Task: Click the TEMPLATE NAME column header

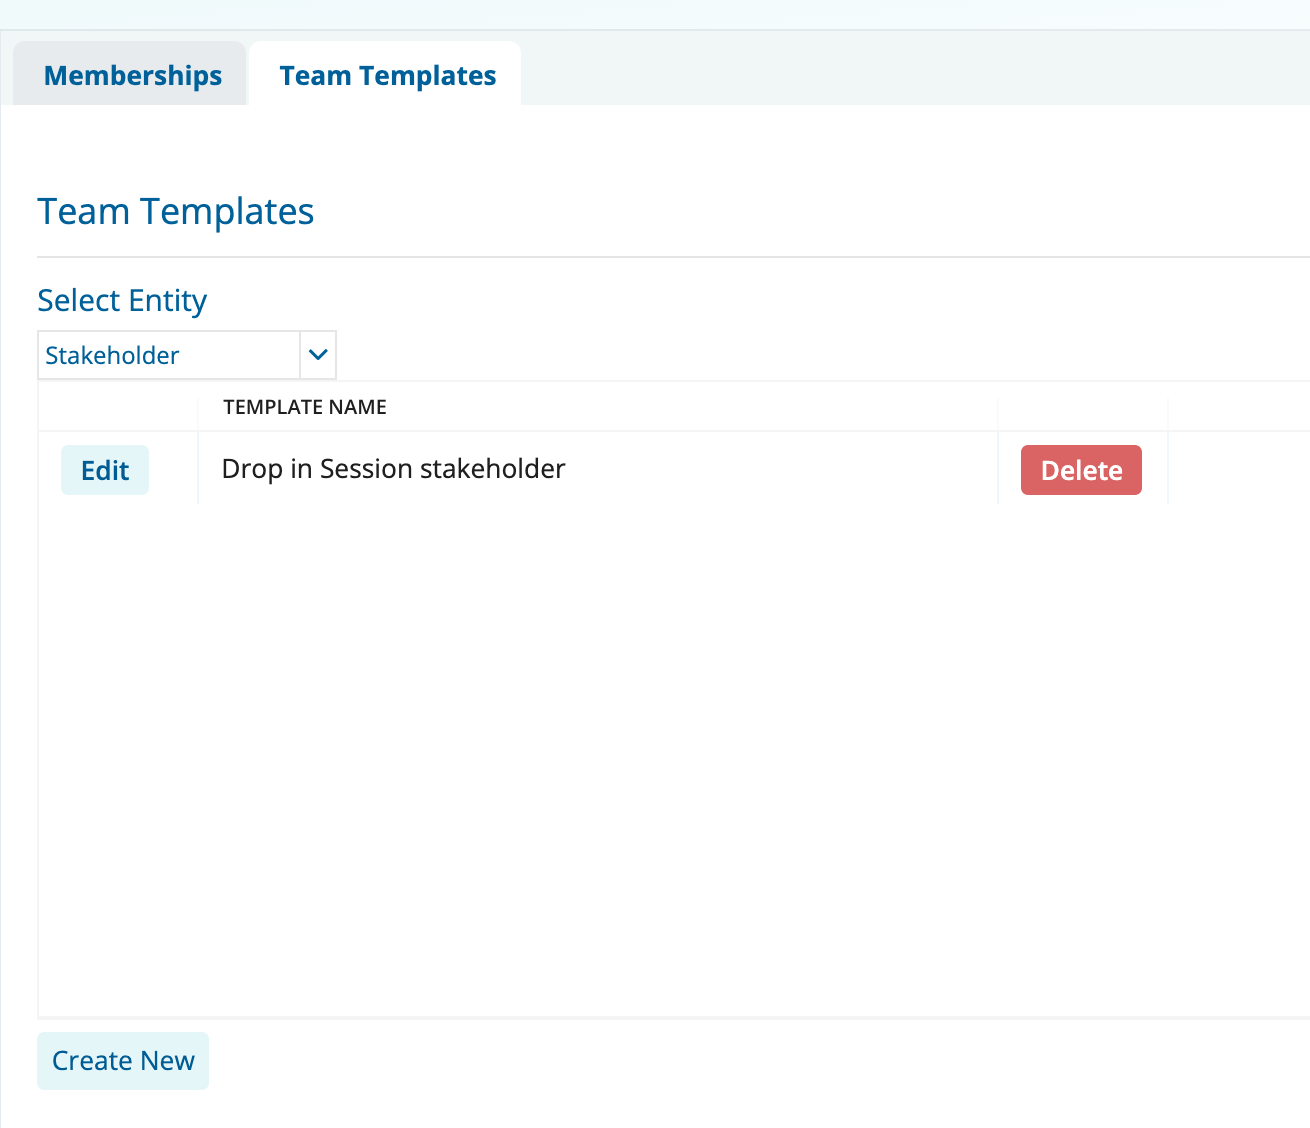Action: pos(305,407)
